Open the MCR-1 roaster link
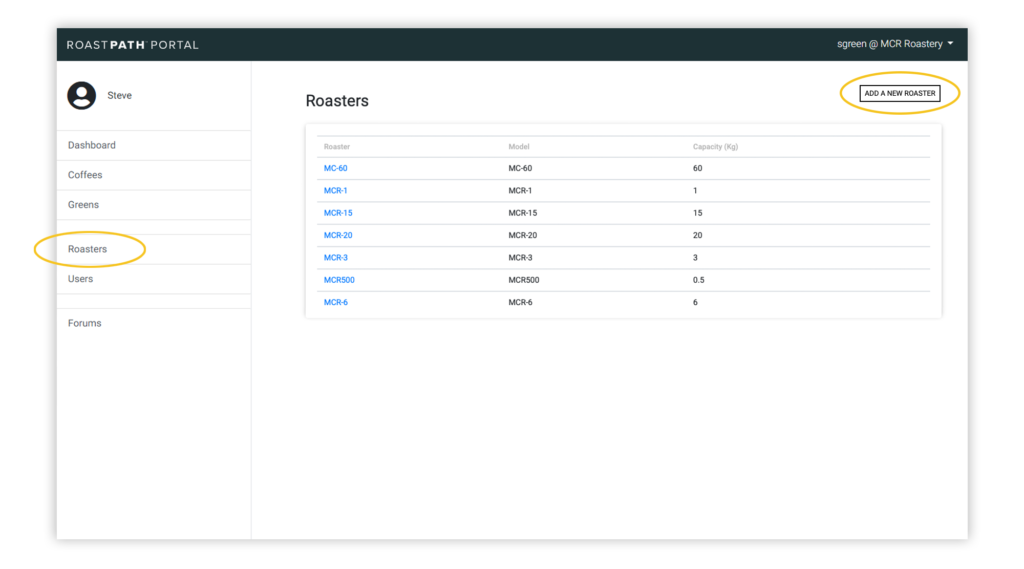Image resolution: width=1024 pixels, height=569 pixels. point(335,191)
